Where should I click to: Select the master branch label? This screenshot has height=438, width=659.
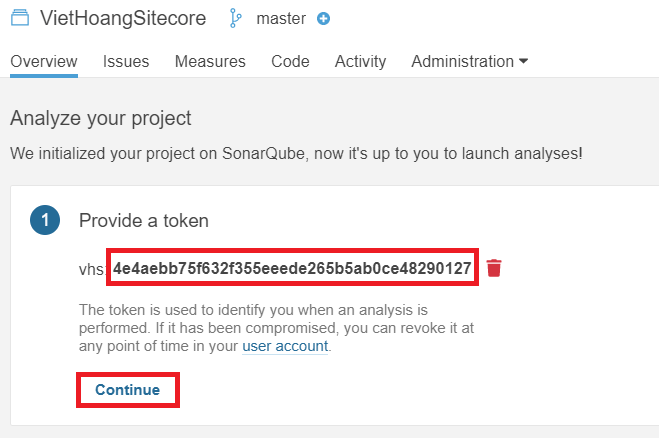coord(281,18)
